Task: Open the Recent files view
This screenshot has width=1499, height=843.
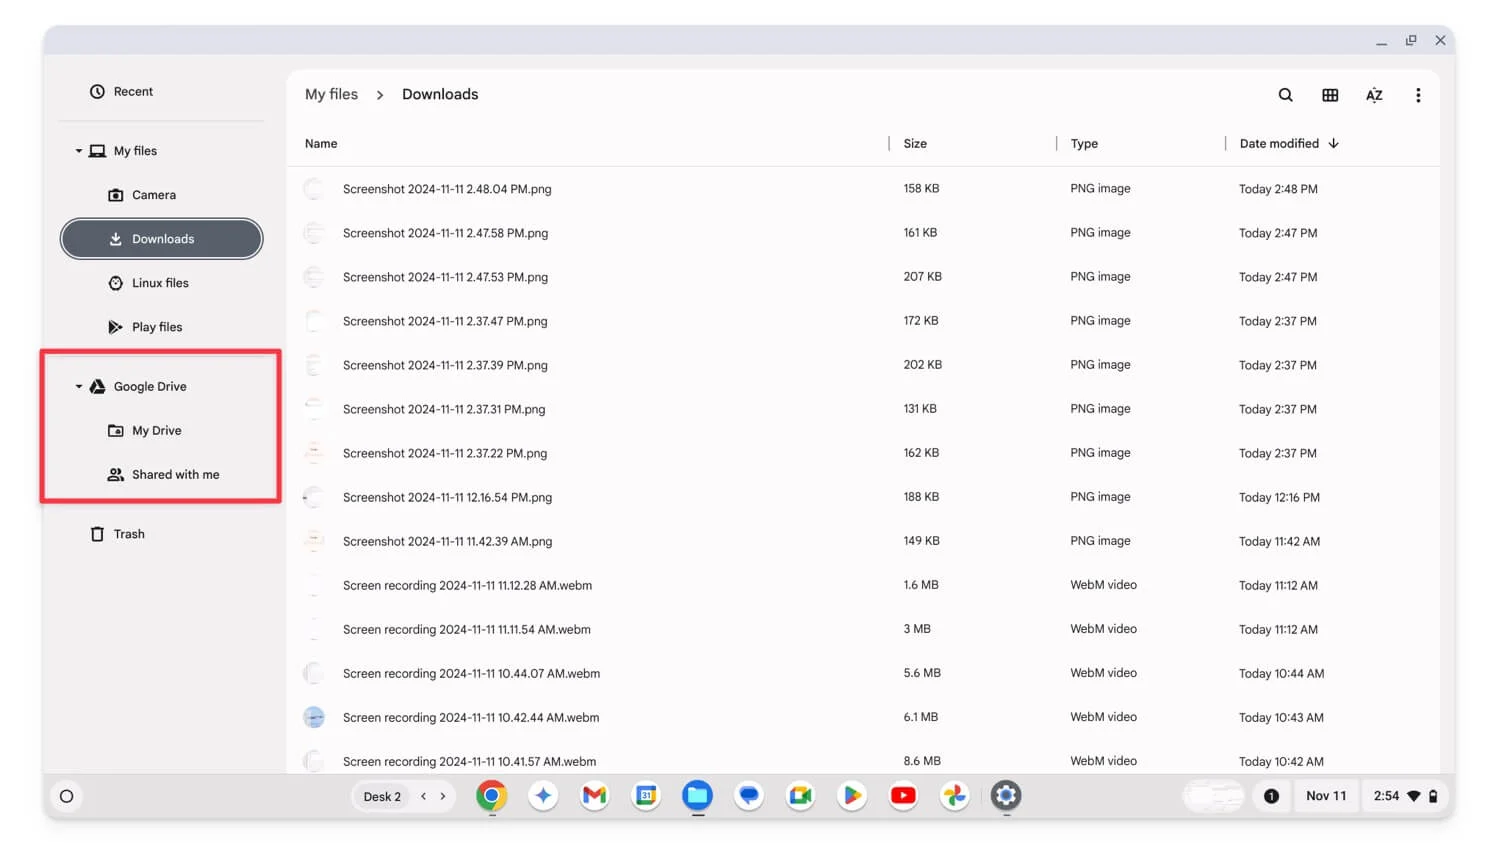Action: [133, 92]
